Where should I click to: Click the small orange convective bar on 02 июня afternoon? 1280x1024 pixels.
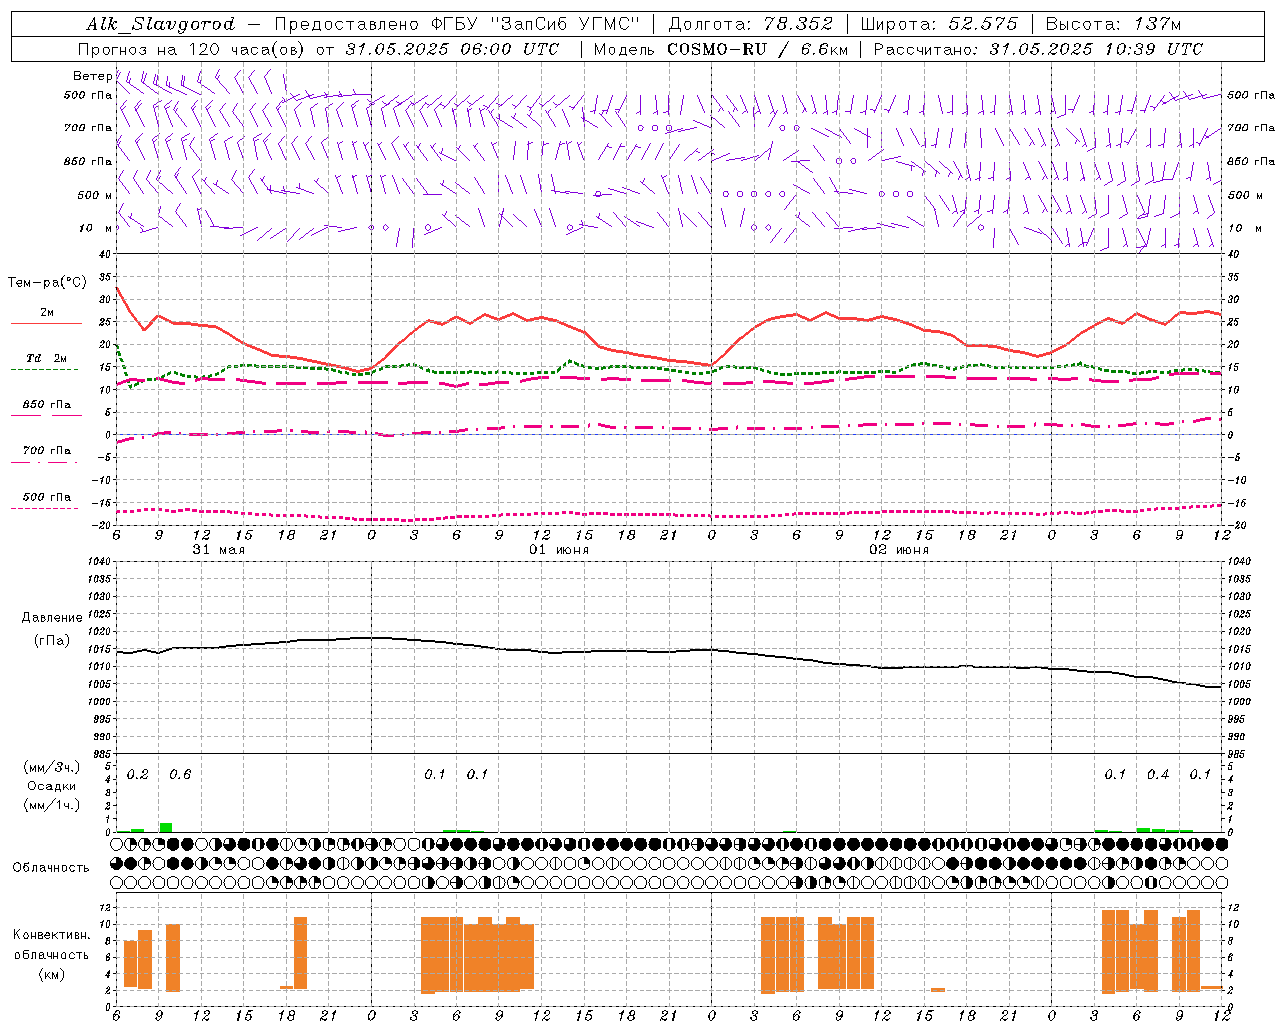tap(938, 989)
